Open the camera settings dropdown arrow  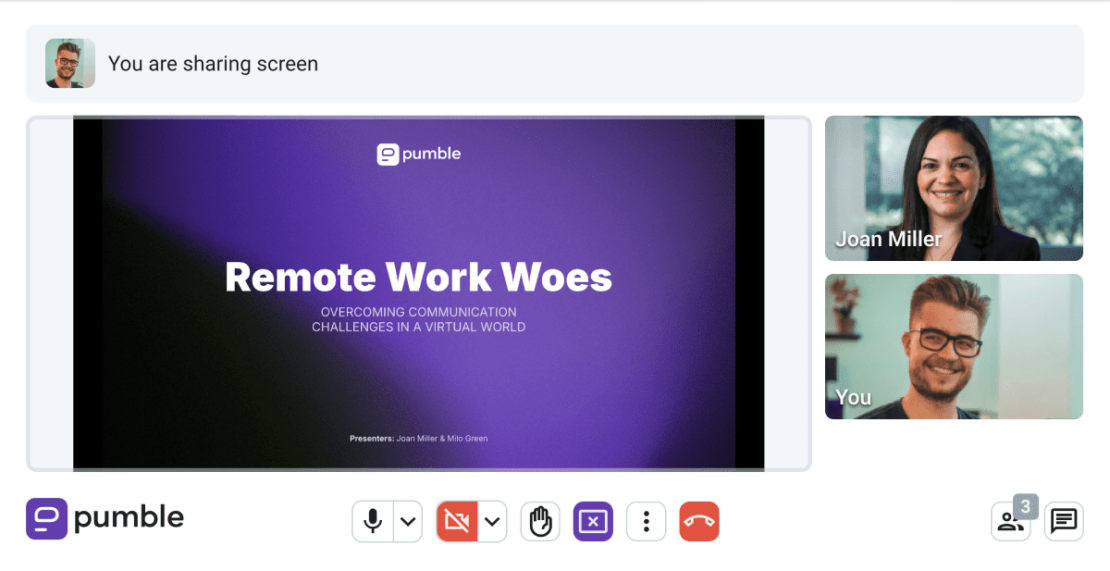(x=492, y=521)
